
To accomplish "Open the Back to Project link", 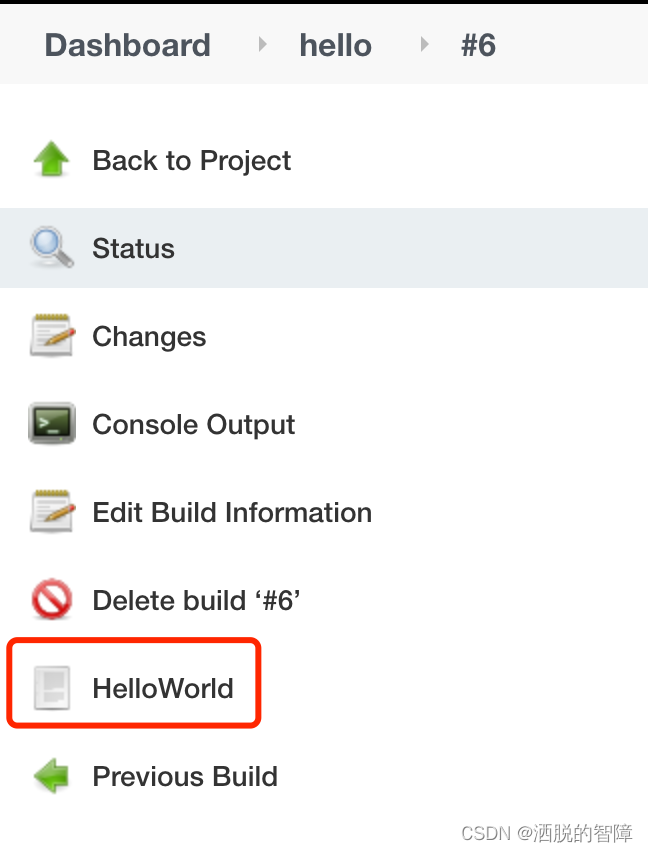I will point(192,160).
